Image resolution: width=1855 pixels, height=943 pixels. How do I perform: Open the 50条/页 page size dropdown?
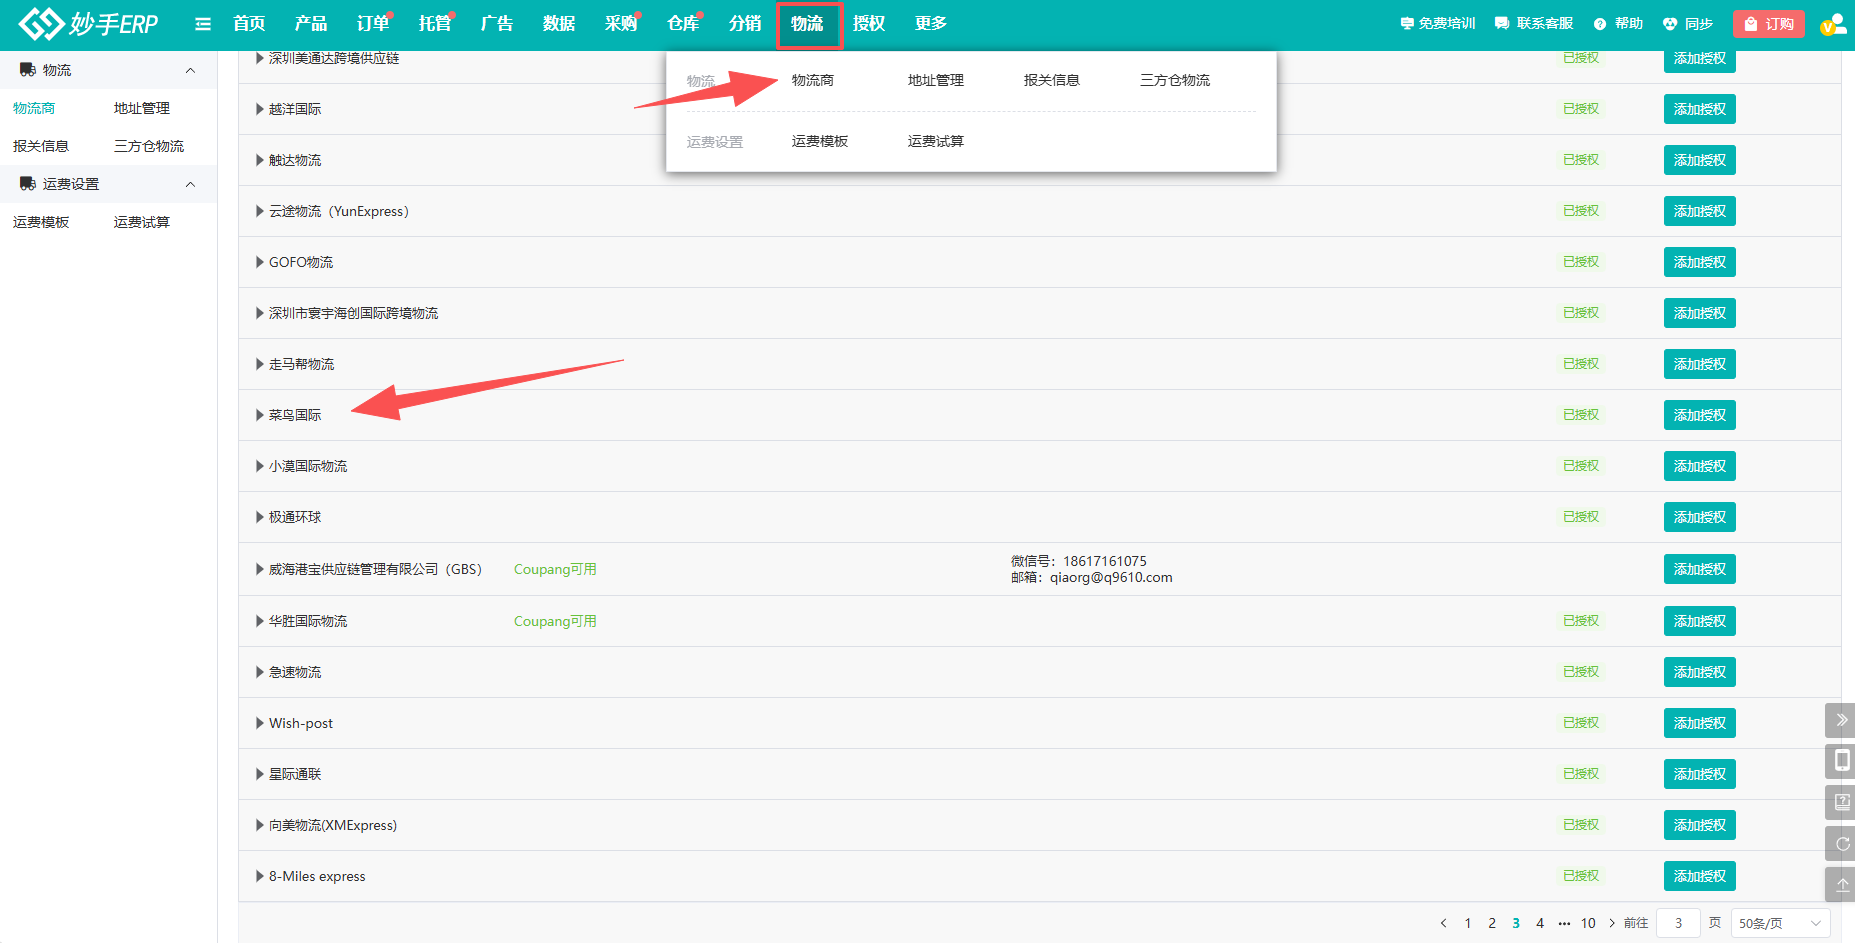tap(1780, 923)
